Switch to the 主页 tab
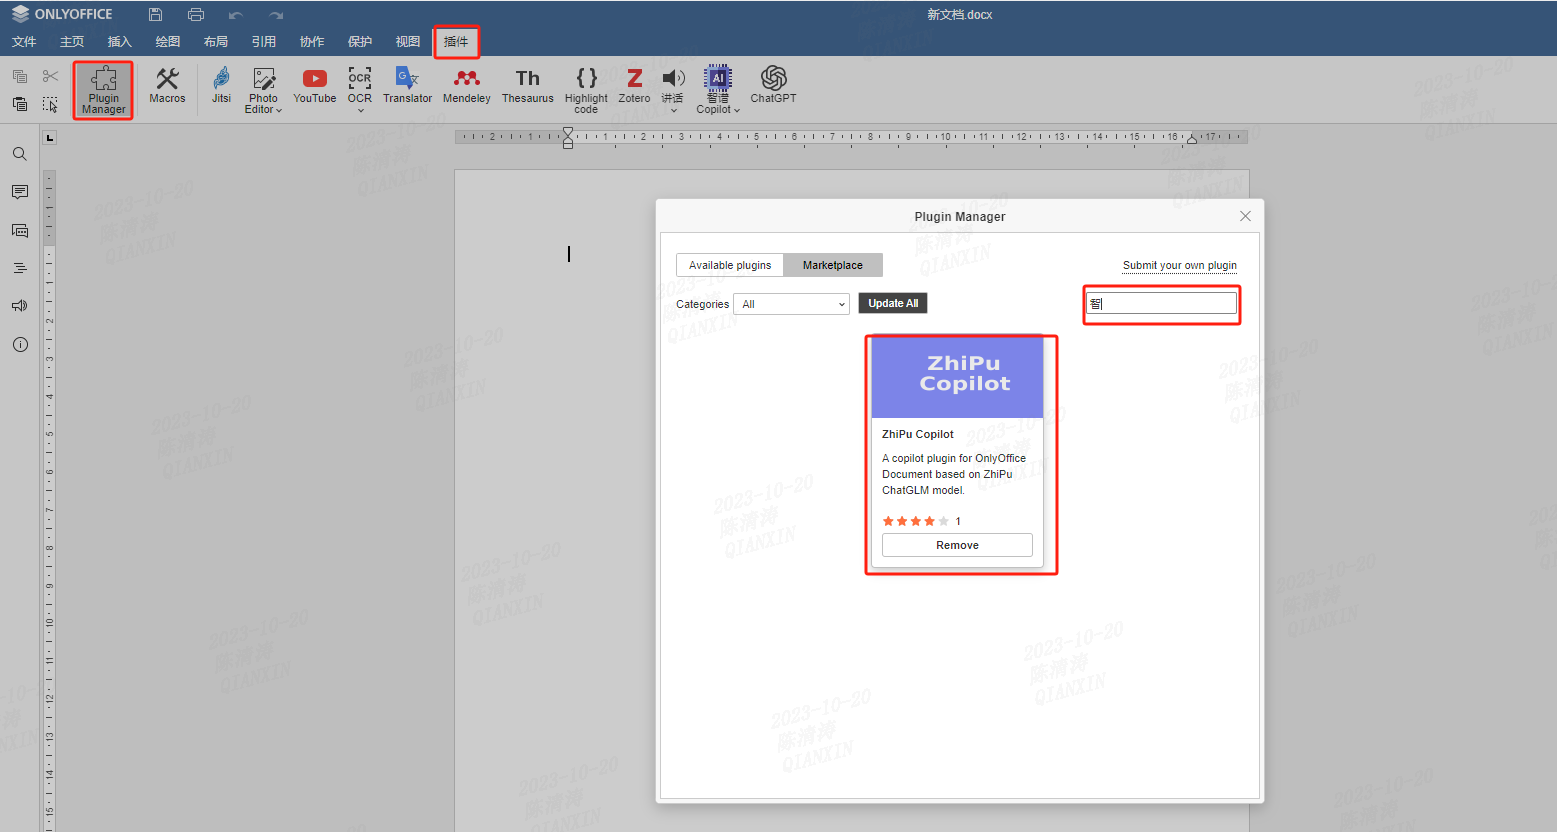Screen dimensions: 1557x832 tap(72, 42)
